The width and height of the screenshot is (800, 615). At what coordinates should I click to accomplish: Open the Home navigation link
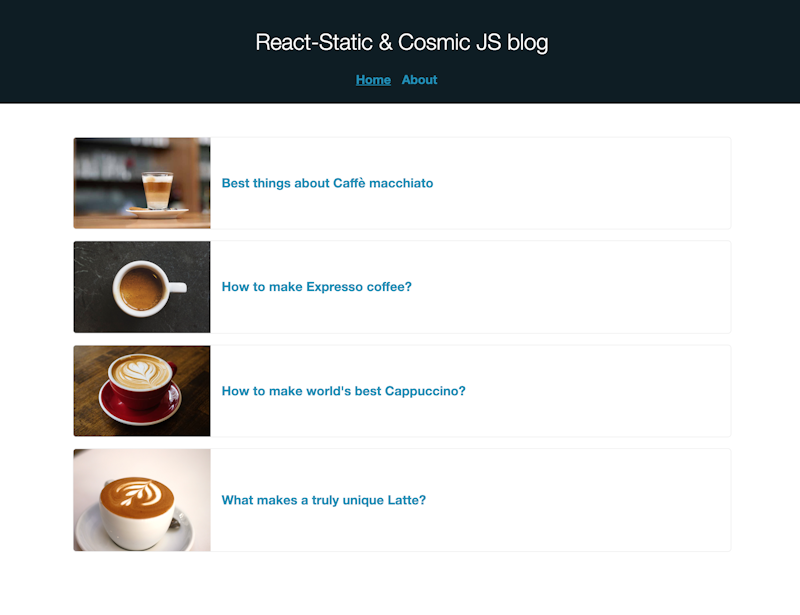[x=373, y=80]
